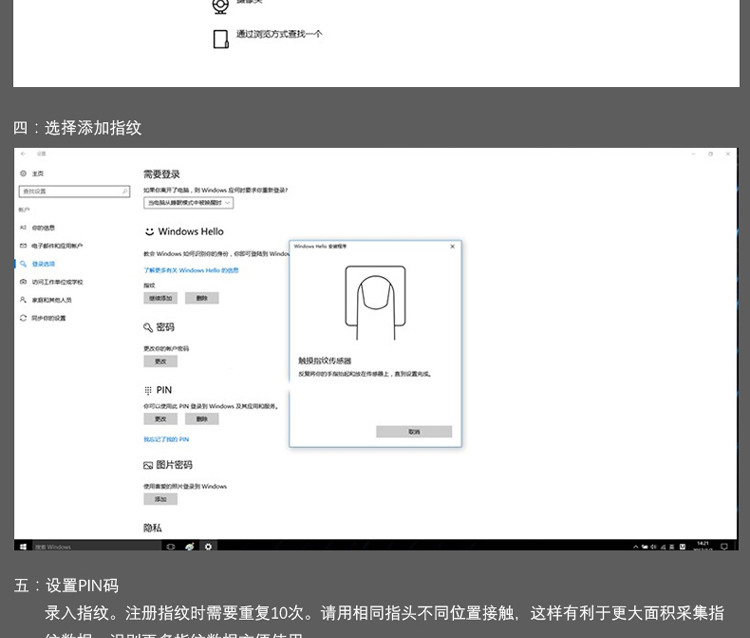The height and width of the screenshot is (638, 750).
Task: Click the magnifier icon in the settings search box
Action: click(x=124, y=191)
